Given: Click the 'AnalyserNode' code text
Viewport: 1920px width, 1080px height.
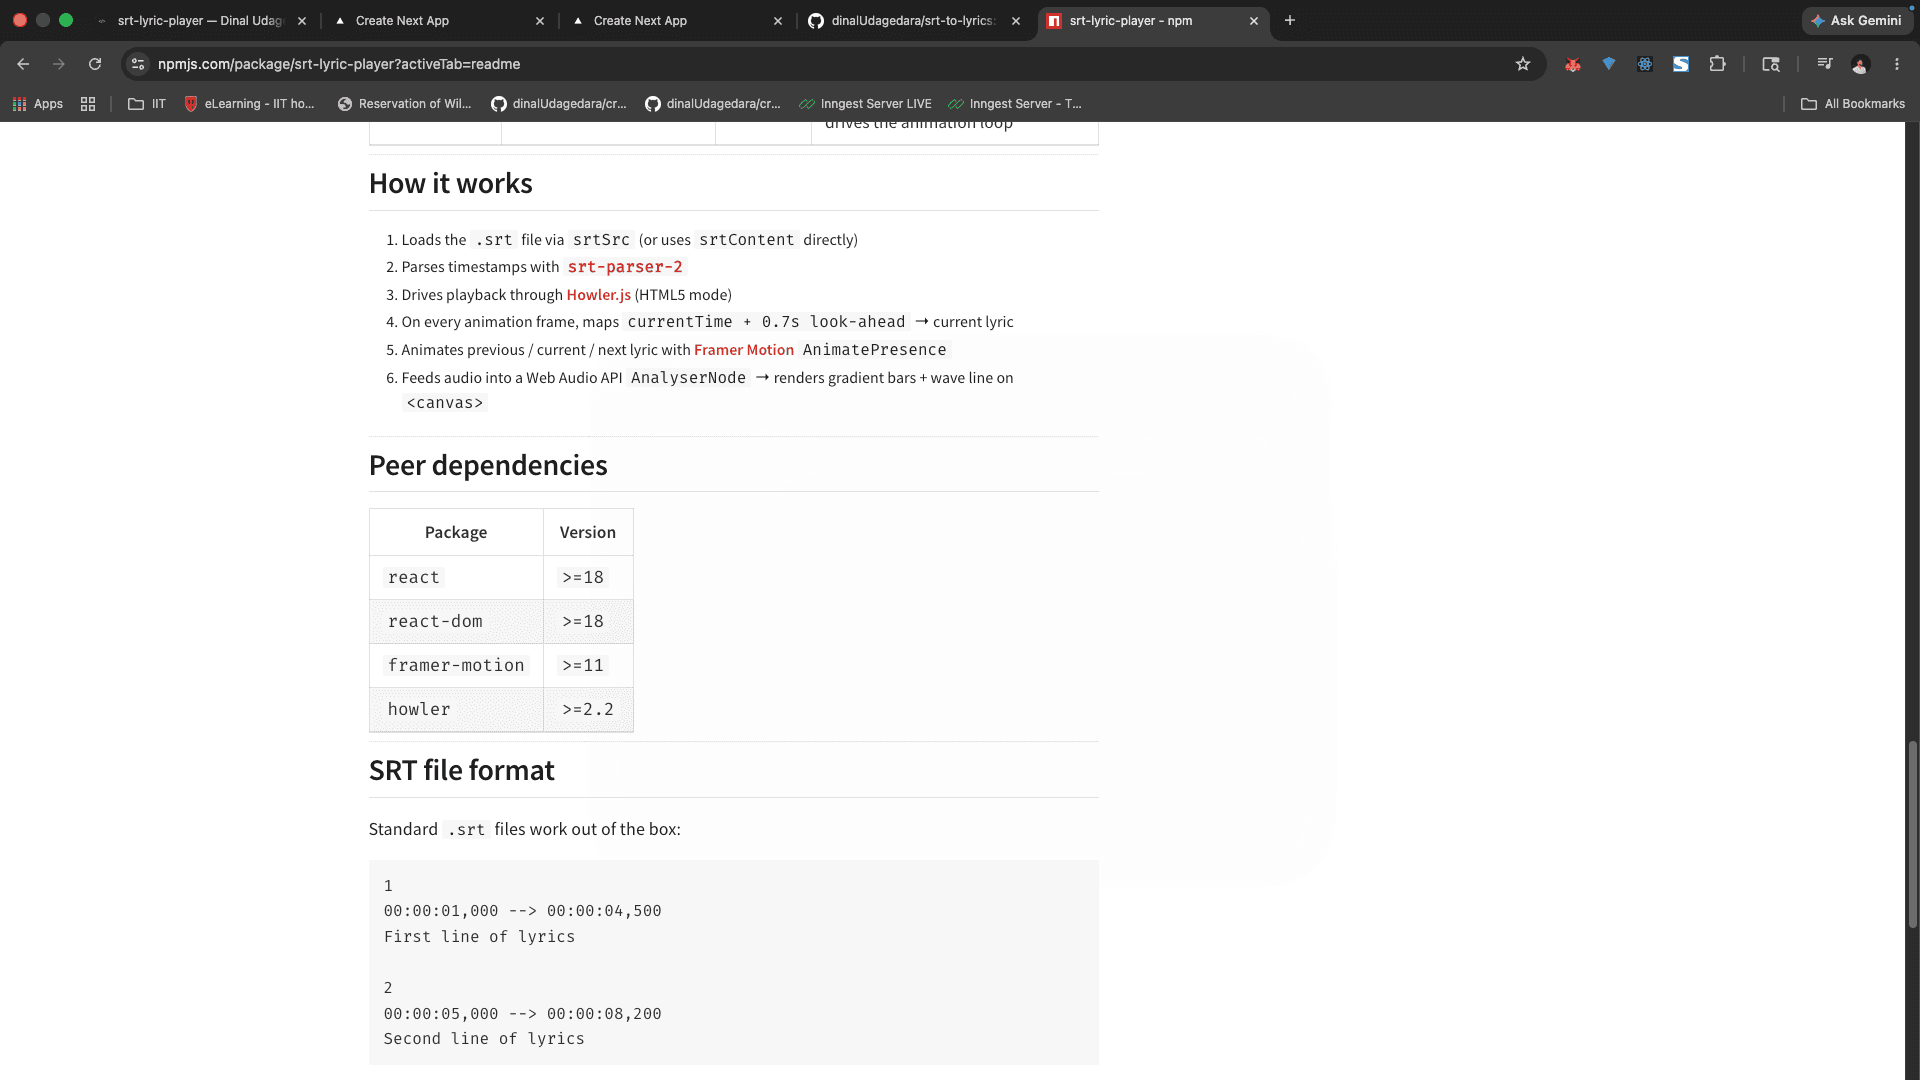Looking at the screenshot, I should coord(688,378).
